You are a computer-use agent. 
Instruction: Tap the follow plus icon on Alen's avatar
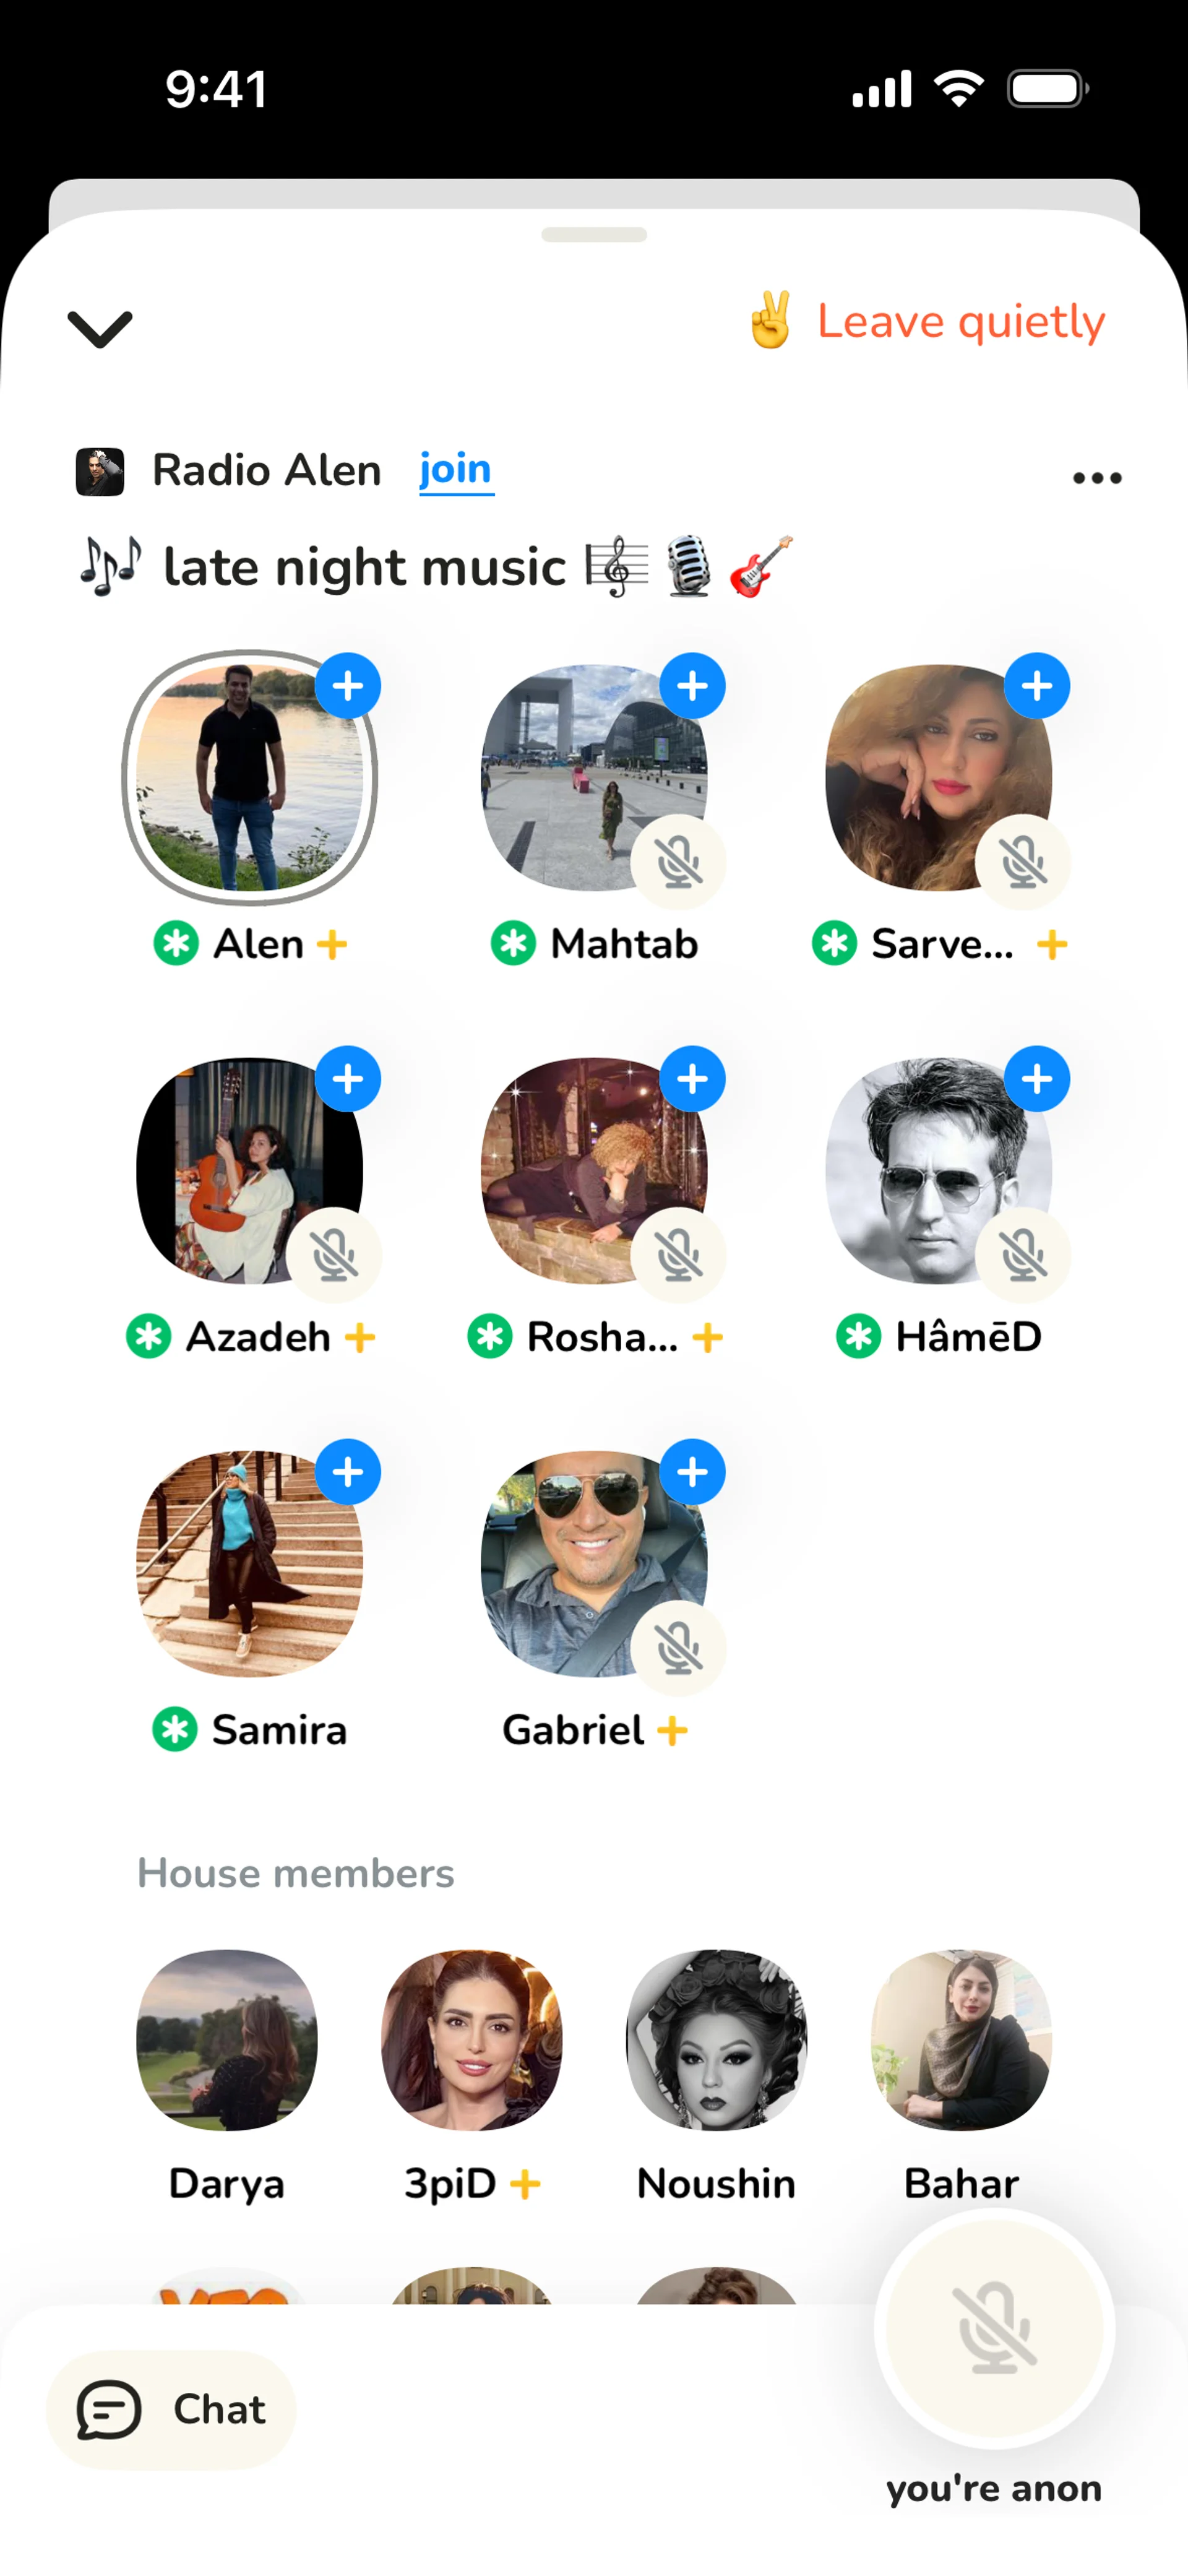coord(347,686)
